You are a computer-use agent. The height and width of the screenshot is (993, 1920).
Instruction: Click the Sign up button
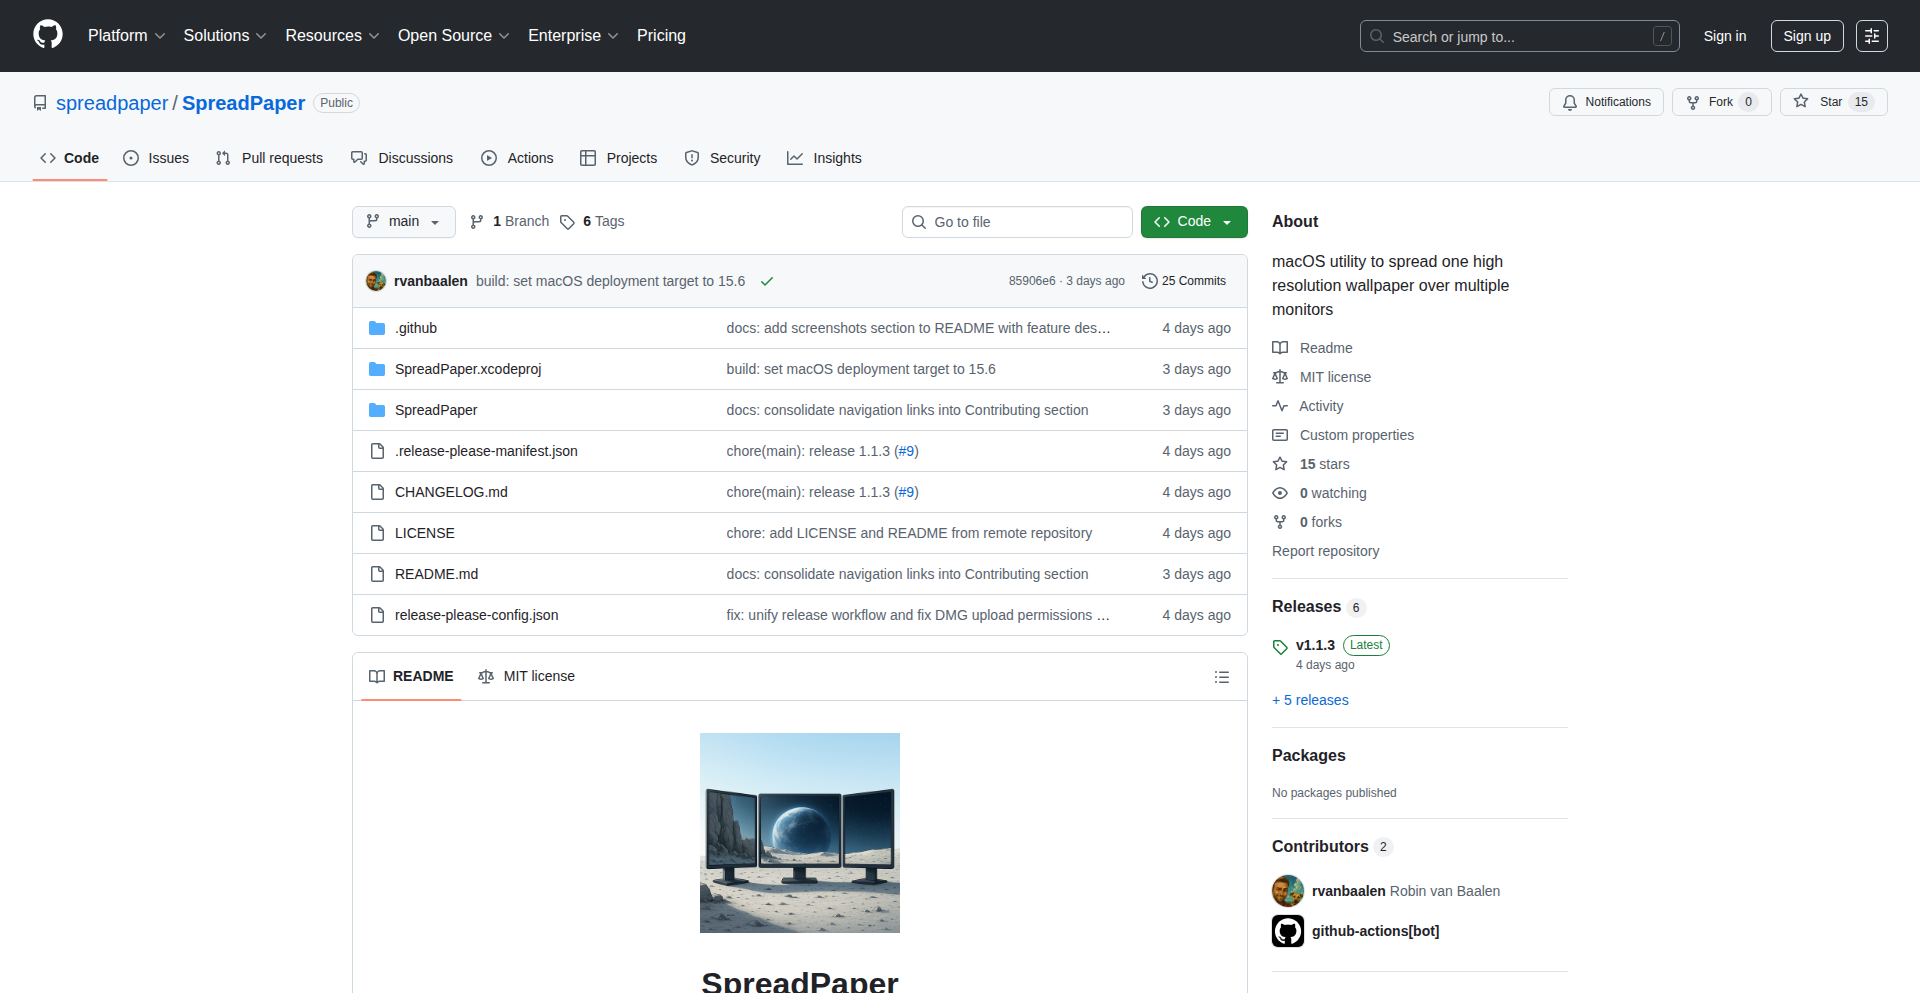click(x=1807, y=35)
